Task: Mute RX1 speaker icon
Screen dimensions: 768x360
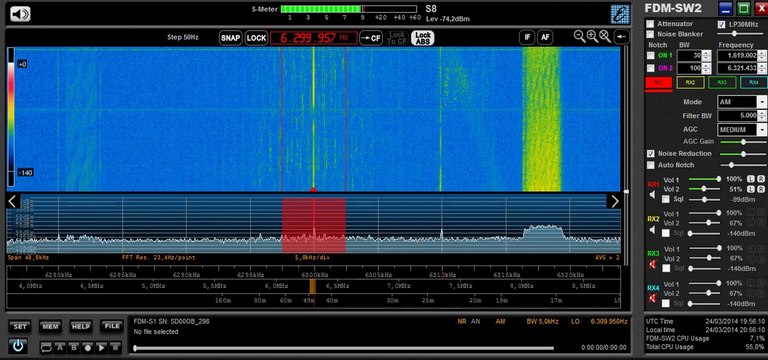Action: click(652, 195)
